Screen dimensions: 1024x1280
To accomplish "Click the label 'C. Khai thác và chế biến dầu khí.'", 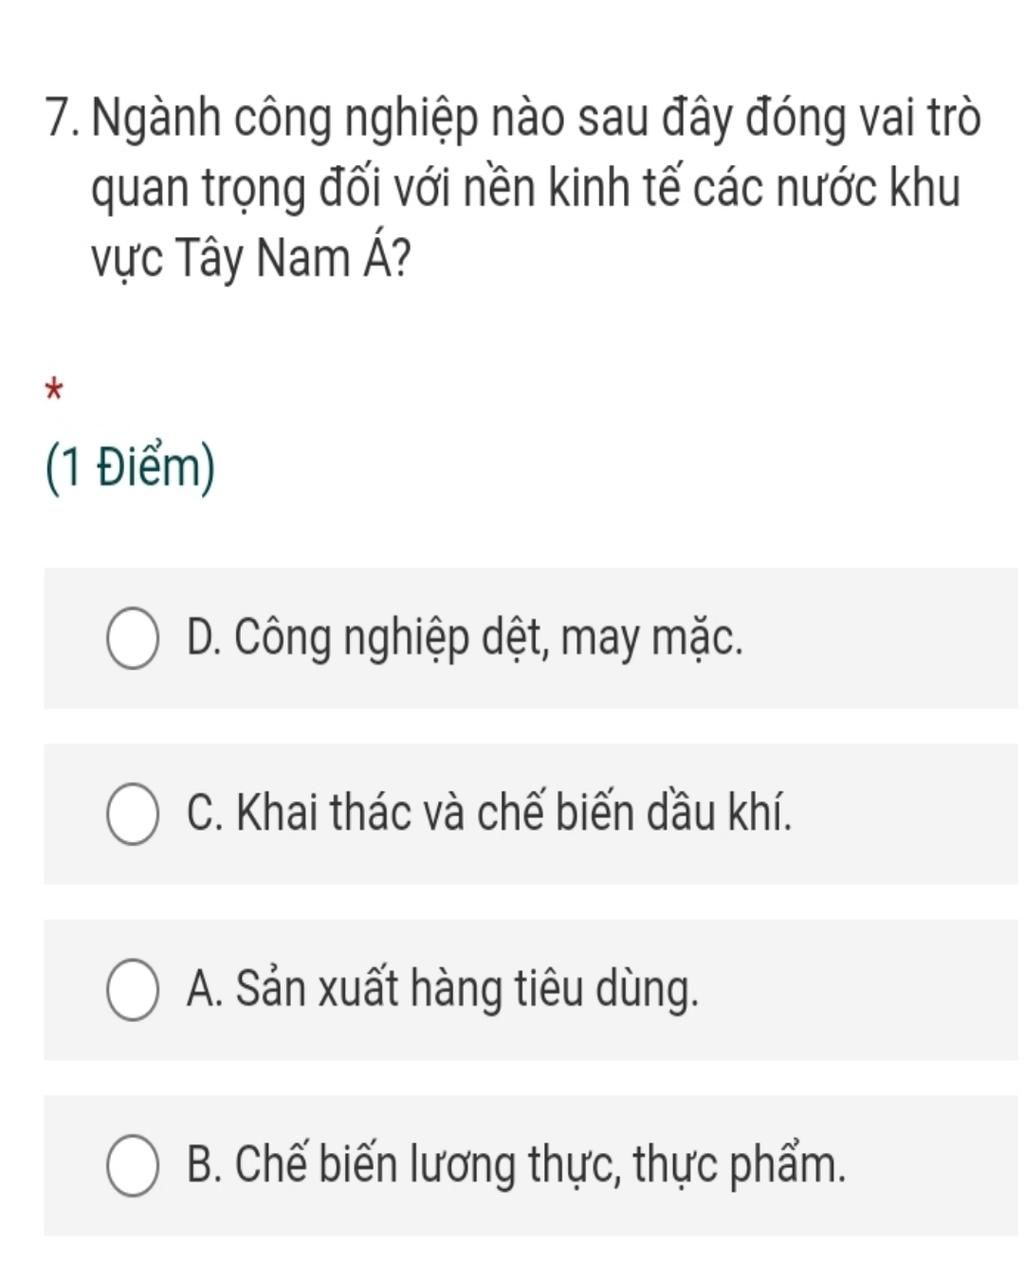I will click(489, 816).
